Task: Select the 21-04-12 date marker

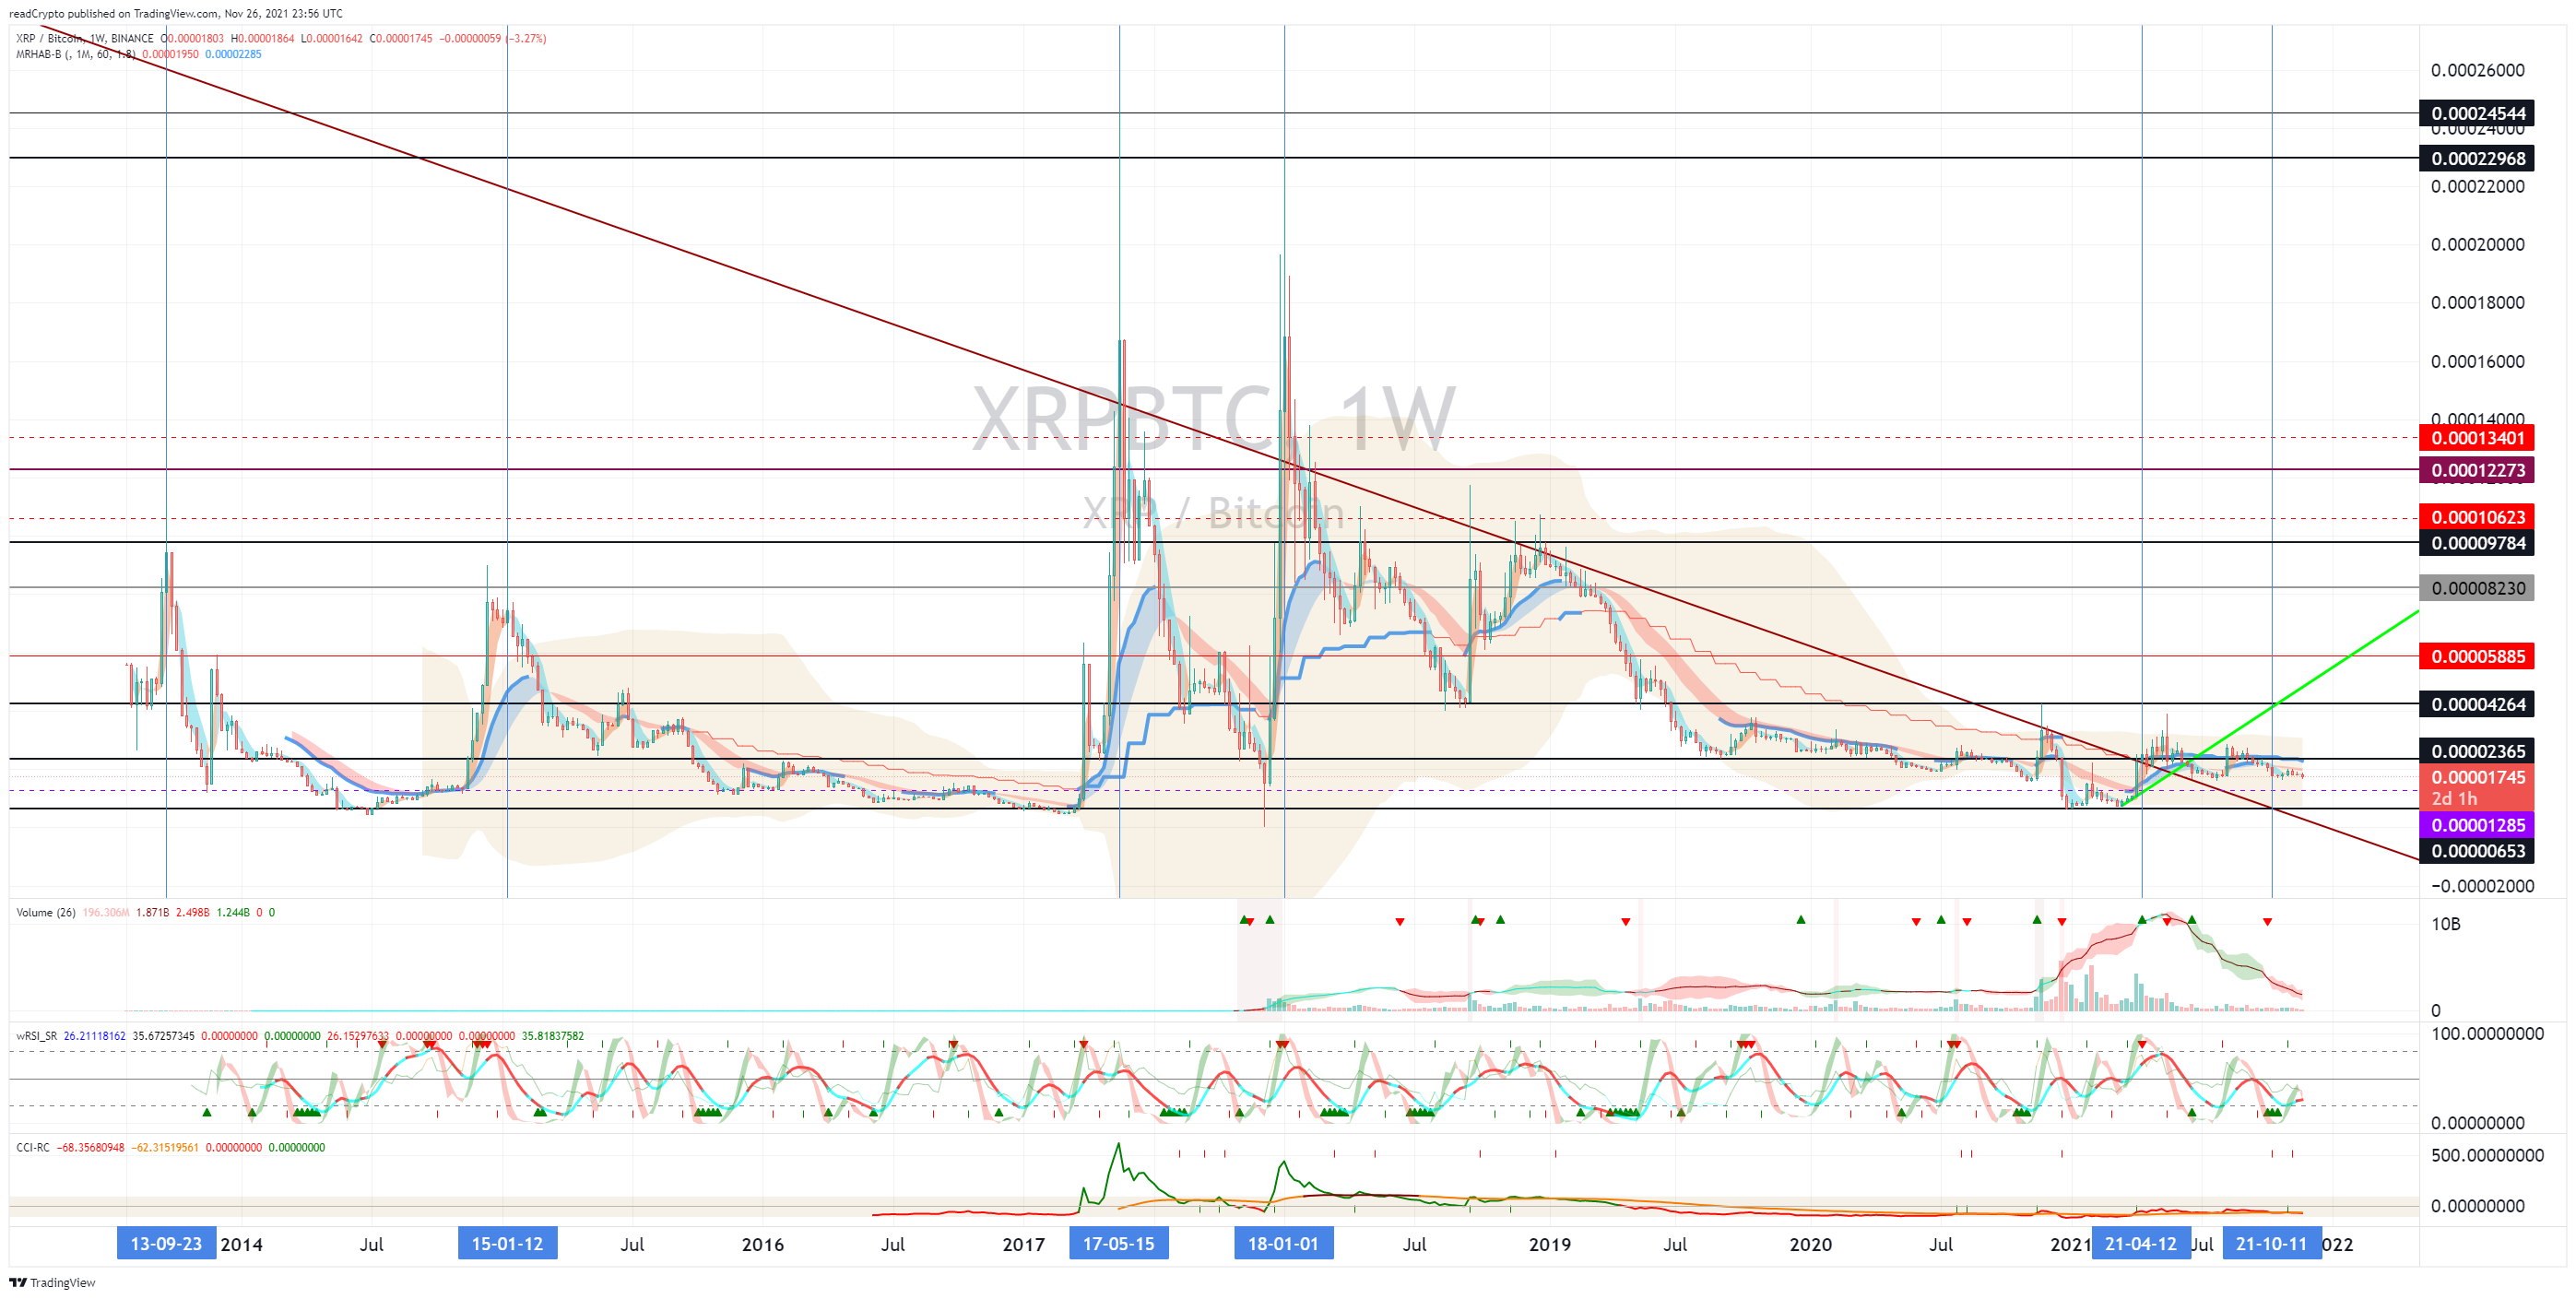Action: coord(2140,1243)
